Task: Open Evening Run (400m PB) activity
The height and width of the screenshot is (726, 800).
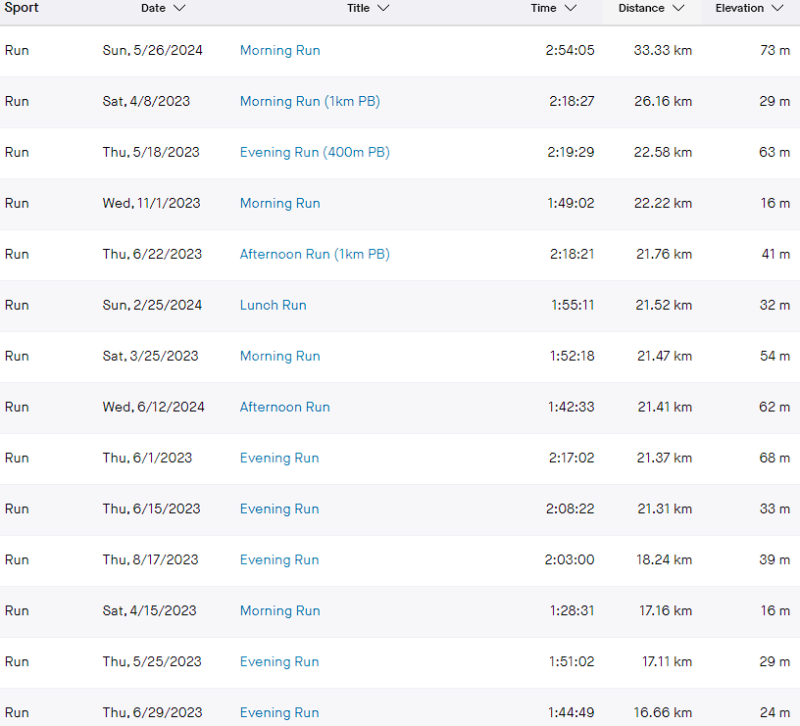Action: (x=315, y=152)
